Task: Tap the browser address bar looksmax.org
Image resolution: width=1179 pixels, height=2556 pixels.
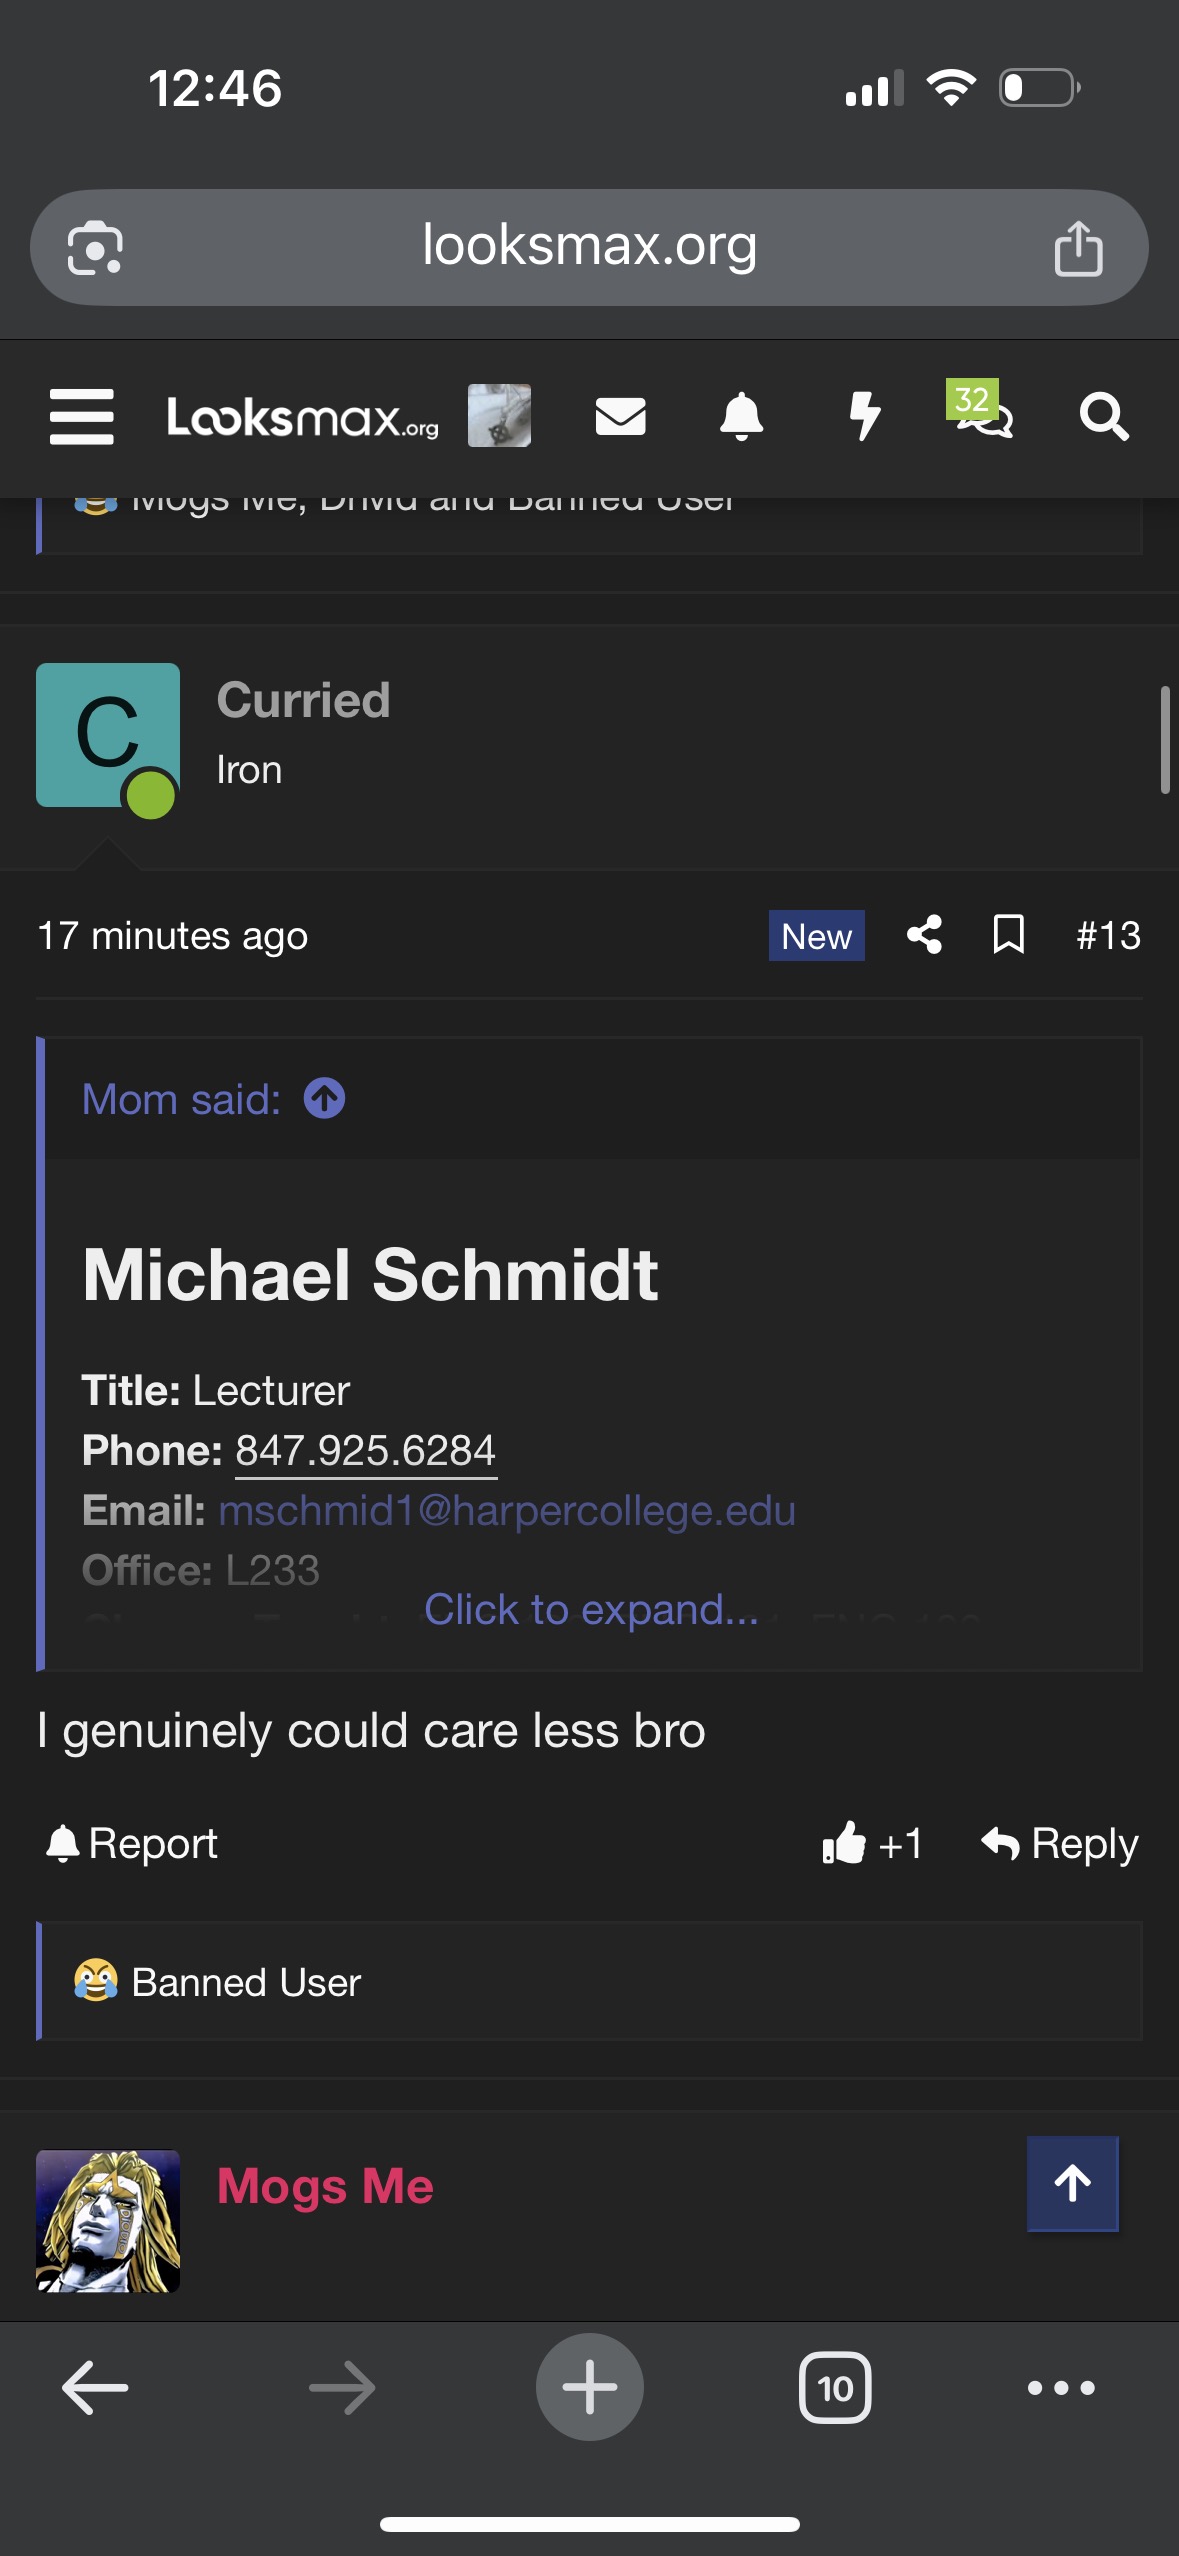Action: pos(589,246)
